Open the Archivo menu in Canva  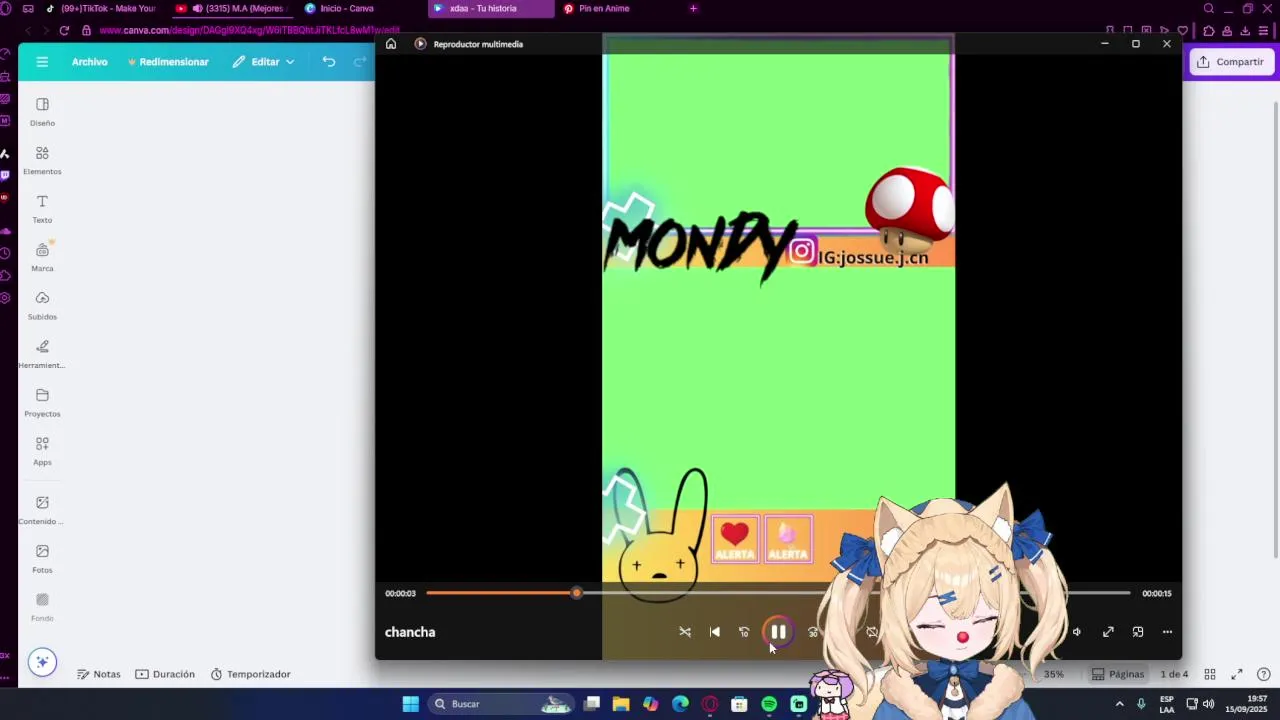click(89, 62)
